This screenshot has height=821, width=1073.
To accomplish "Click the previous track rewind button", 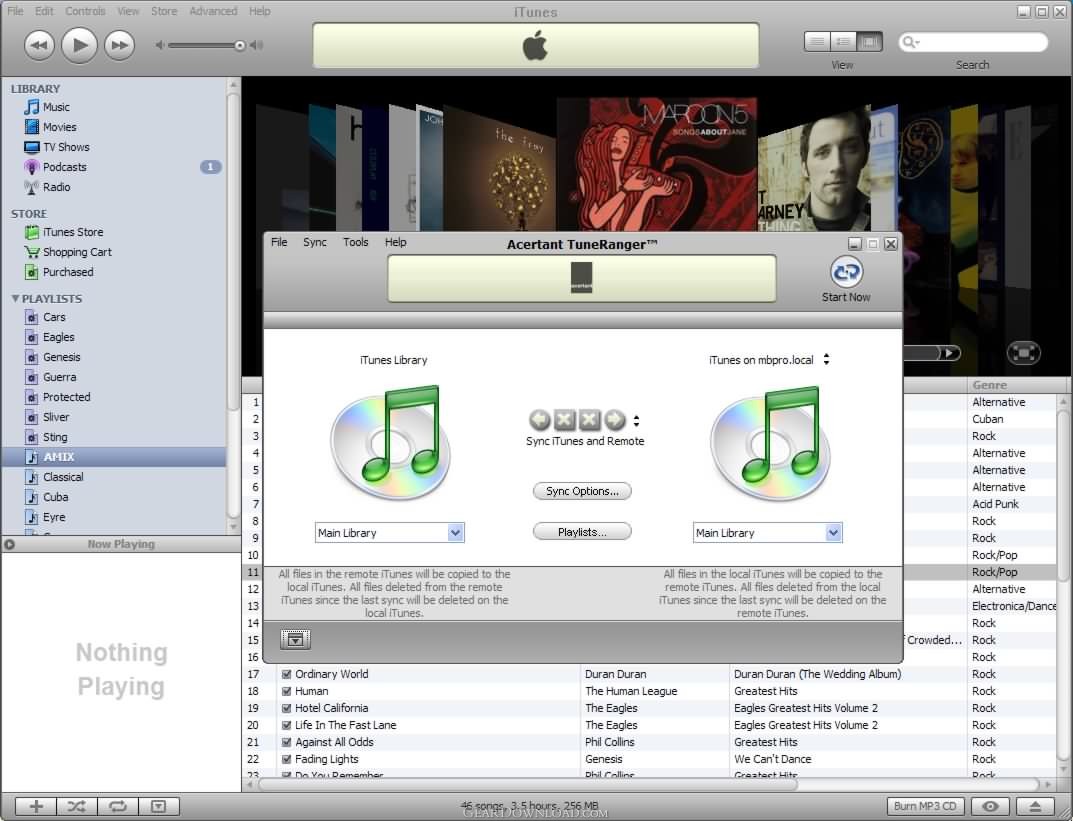I will 39,46.
